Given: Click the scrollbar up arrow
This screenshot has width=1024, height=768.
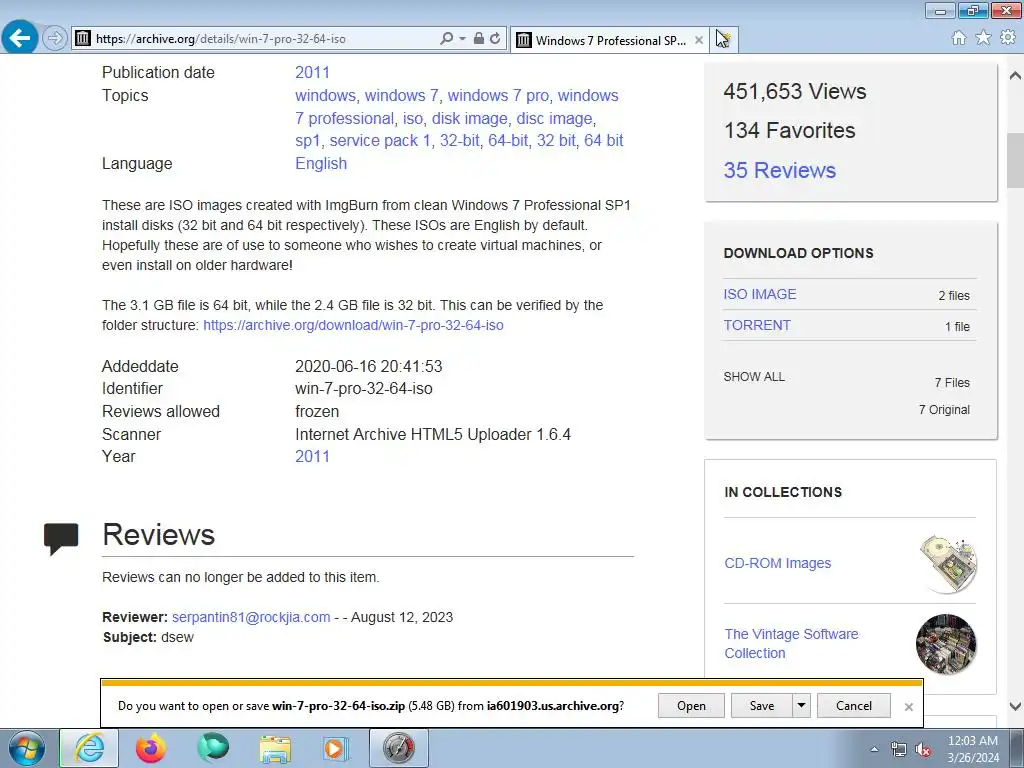Looking at the screenshot, I should coord(1015,76).
